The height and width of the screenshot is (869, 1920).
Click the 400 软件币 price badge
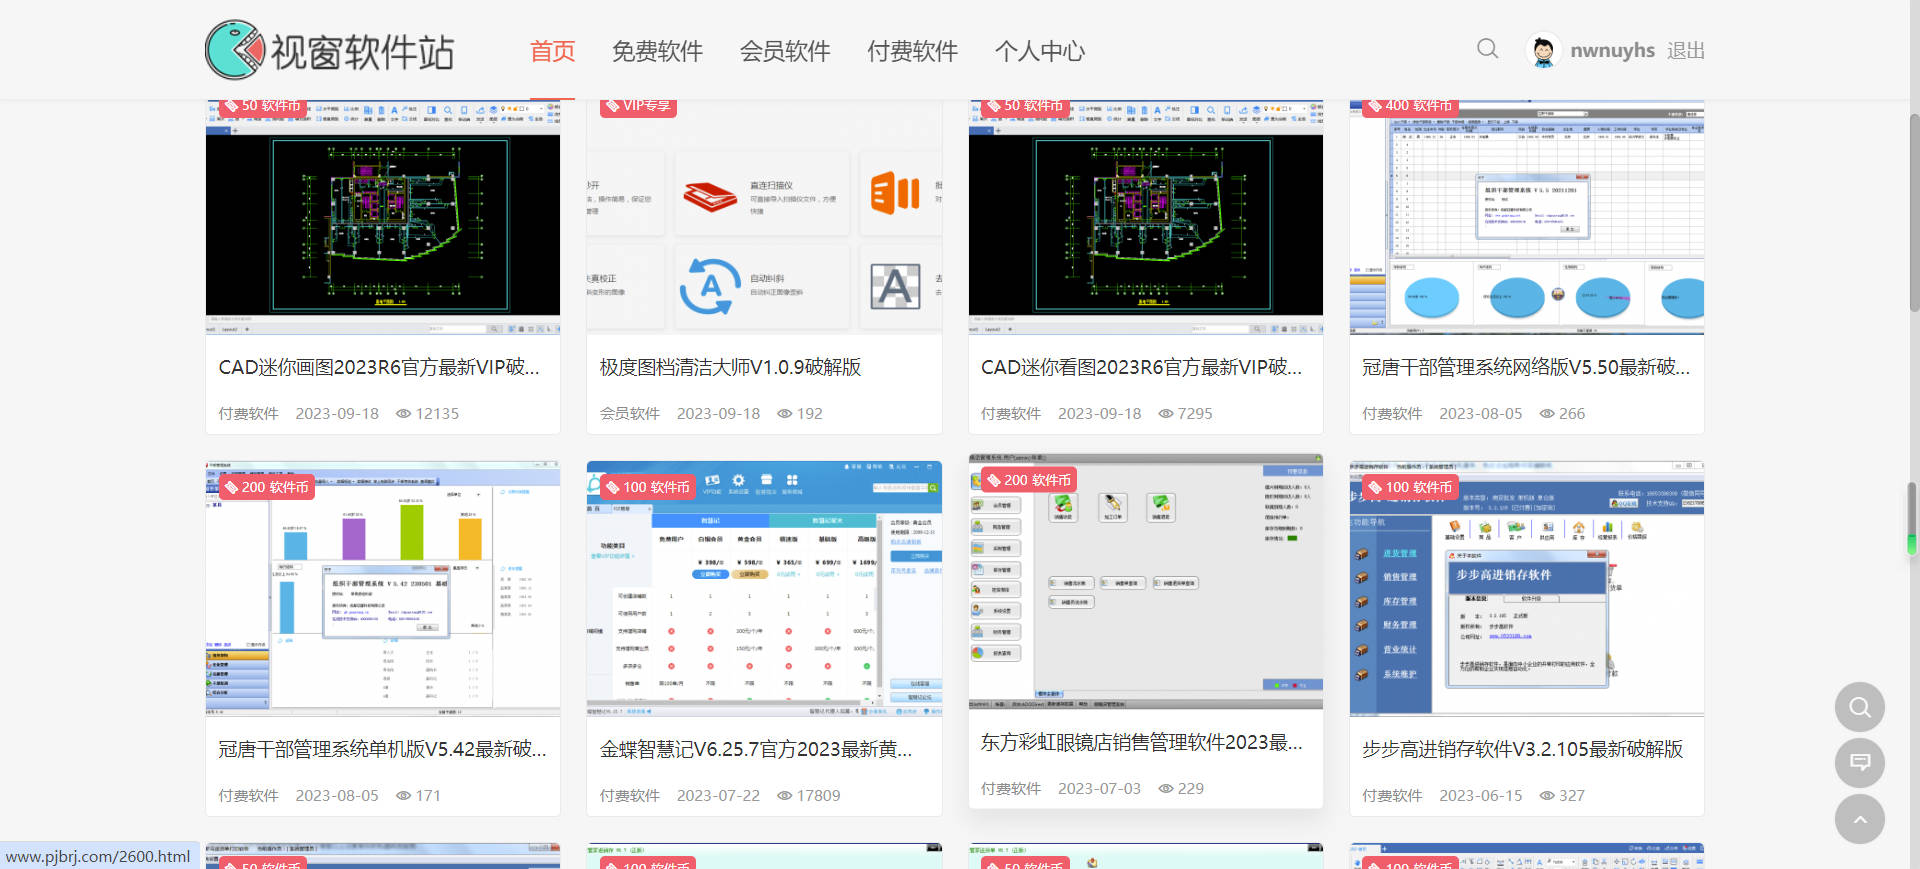click(1410, 106)
